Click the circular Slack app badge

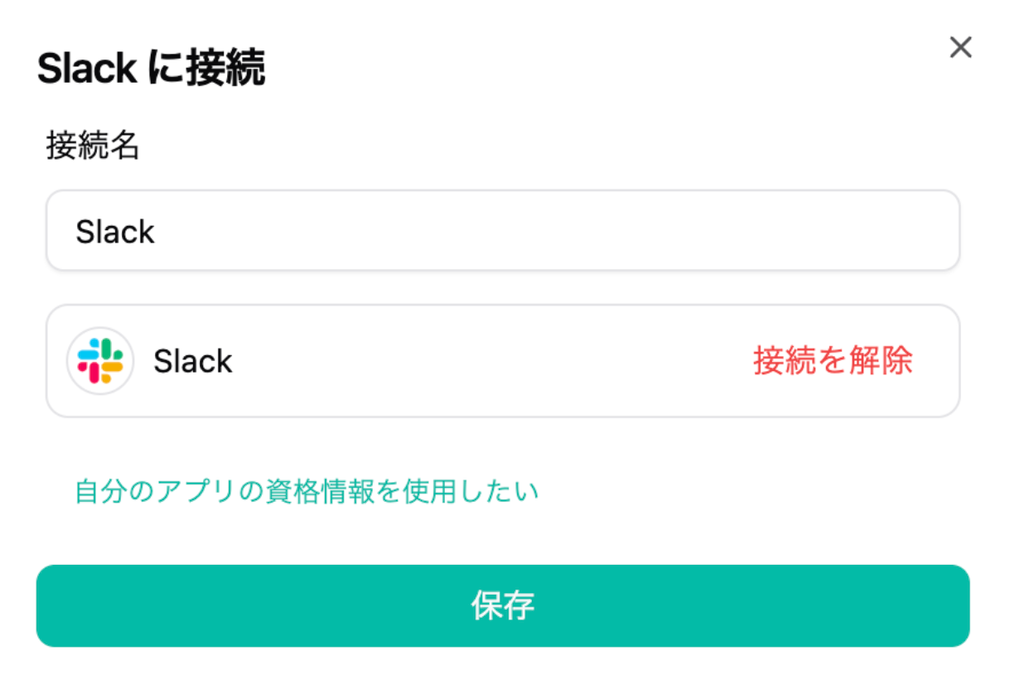click(x=100, y=361)
